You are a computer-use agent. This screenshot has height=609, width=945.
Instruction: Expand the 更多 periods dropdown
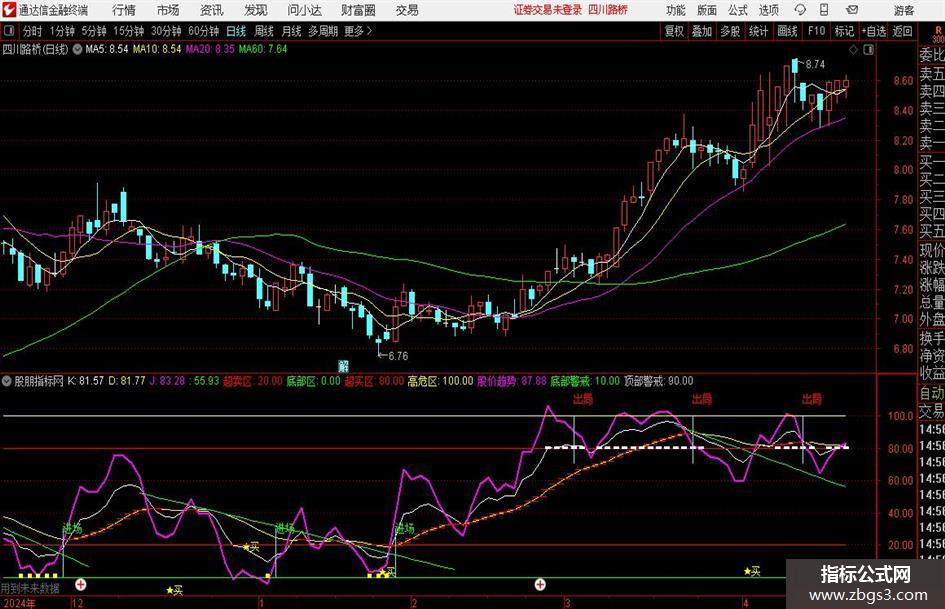click(358, 31)
